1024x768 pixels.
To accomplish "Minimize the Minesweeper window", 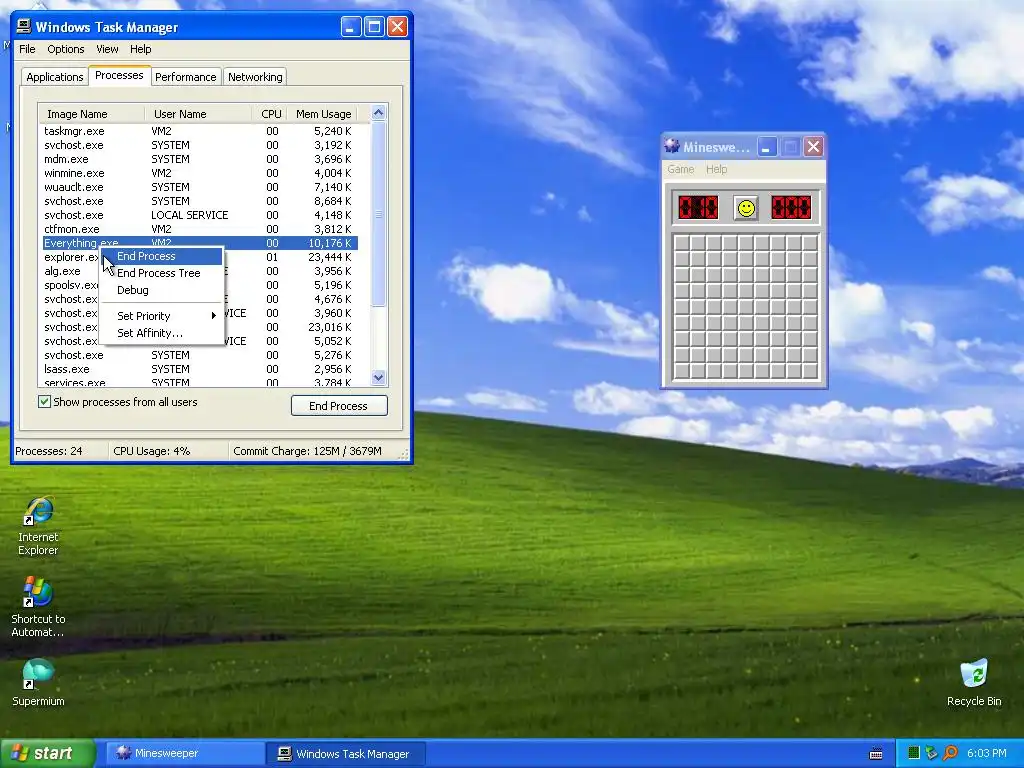I will coord(767,147).
